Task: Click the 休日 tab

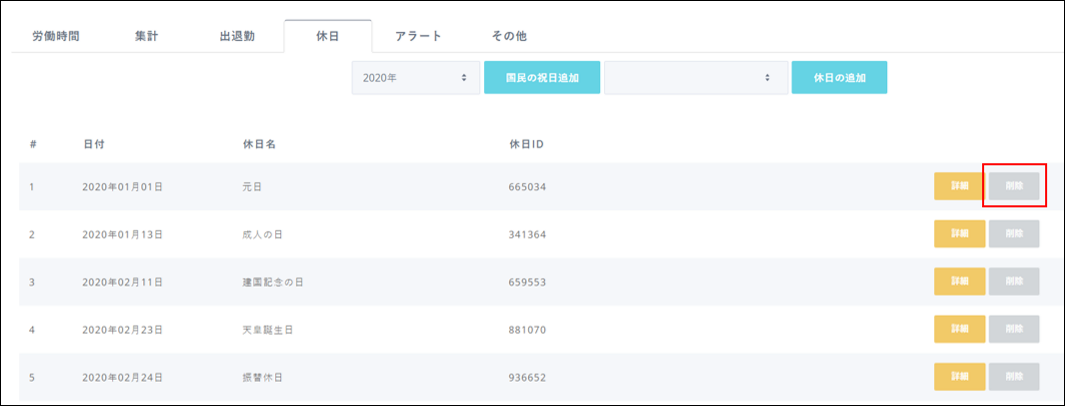Action: [x=327, y=36]
